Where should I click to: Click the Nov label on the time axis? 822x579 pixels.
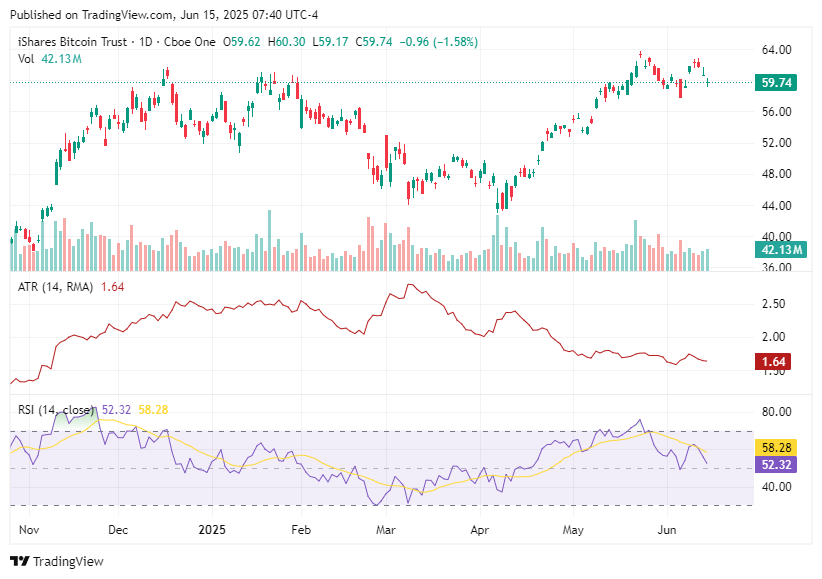pyautogui.click(x=29, y=530)
